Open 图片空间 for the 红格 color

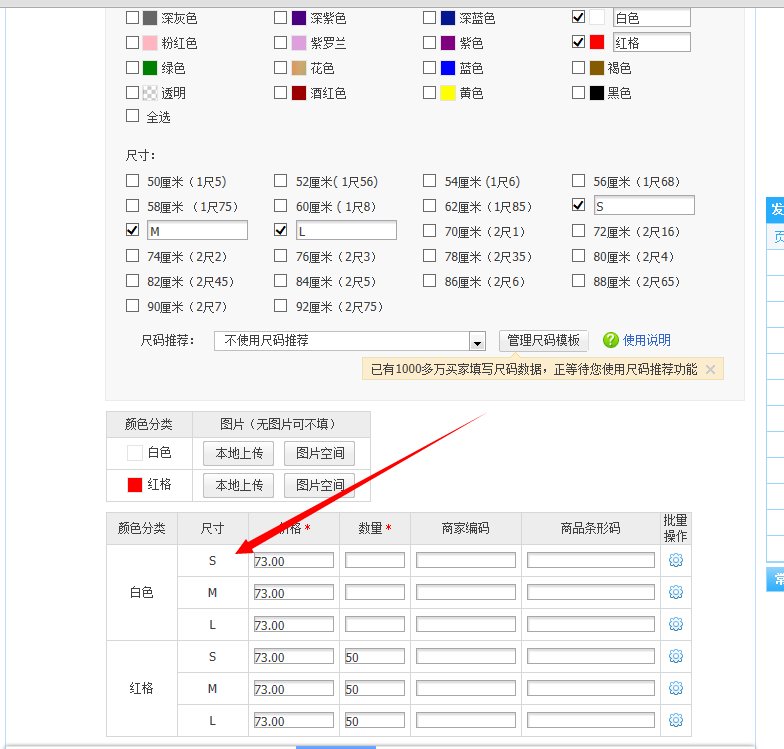(319, 485)
